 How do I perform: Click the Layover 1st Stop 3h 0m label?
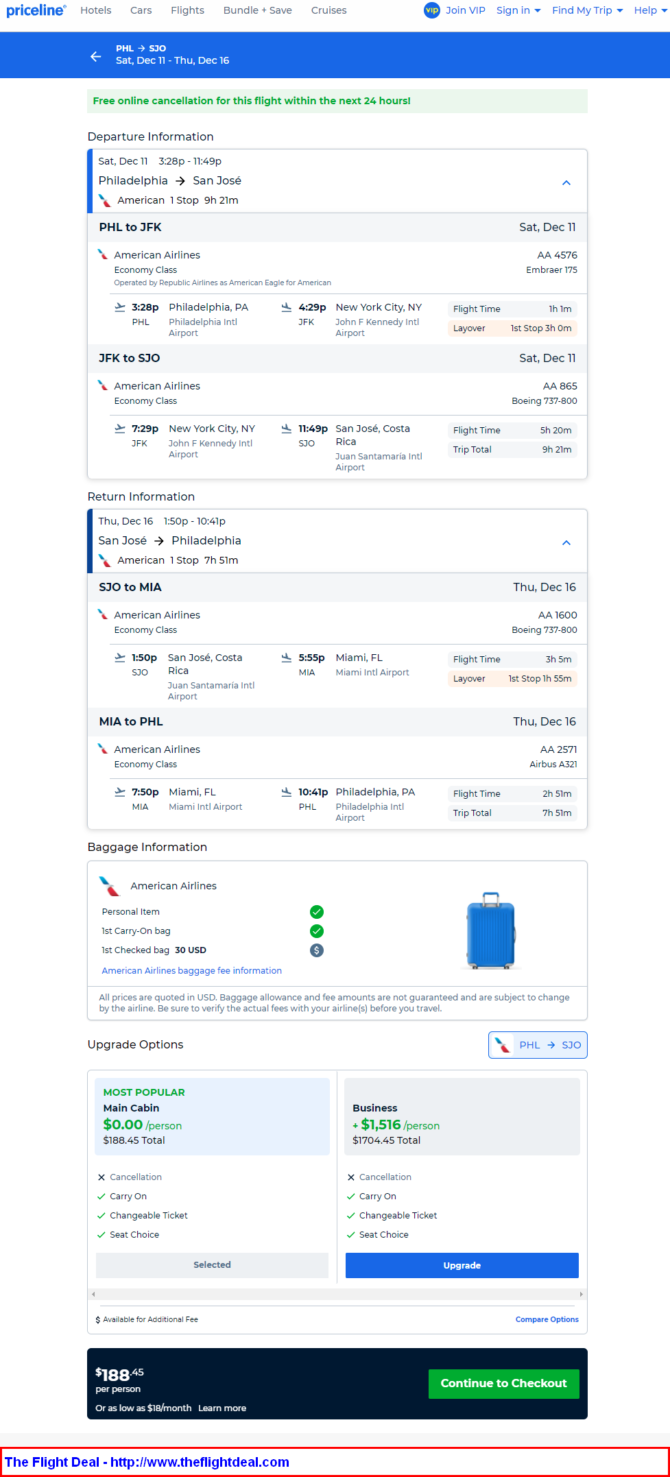click(513, 328)
